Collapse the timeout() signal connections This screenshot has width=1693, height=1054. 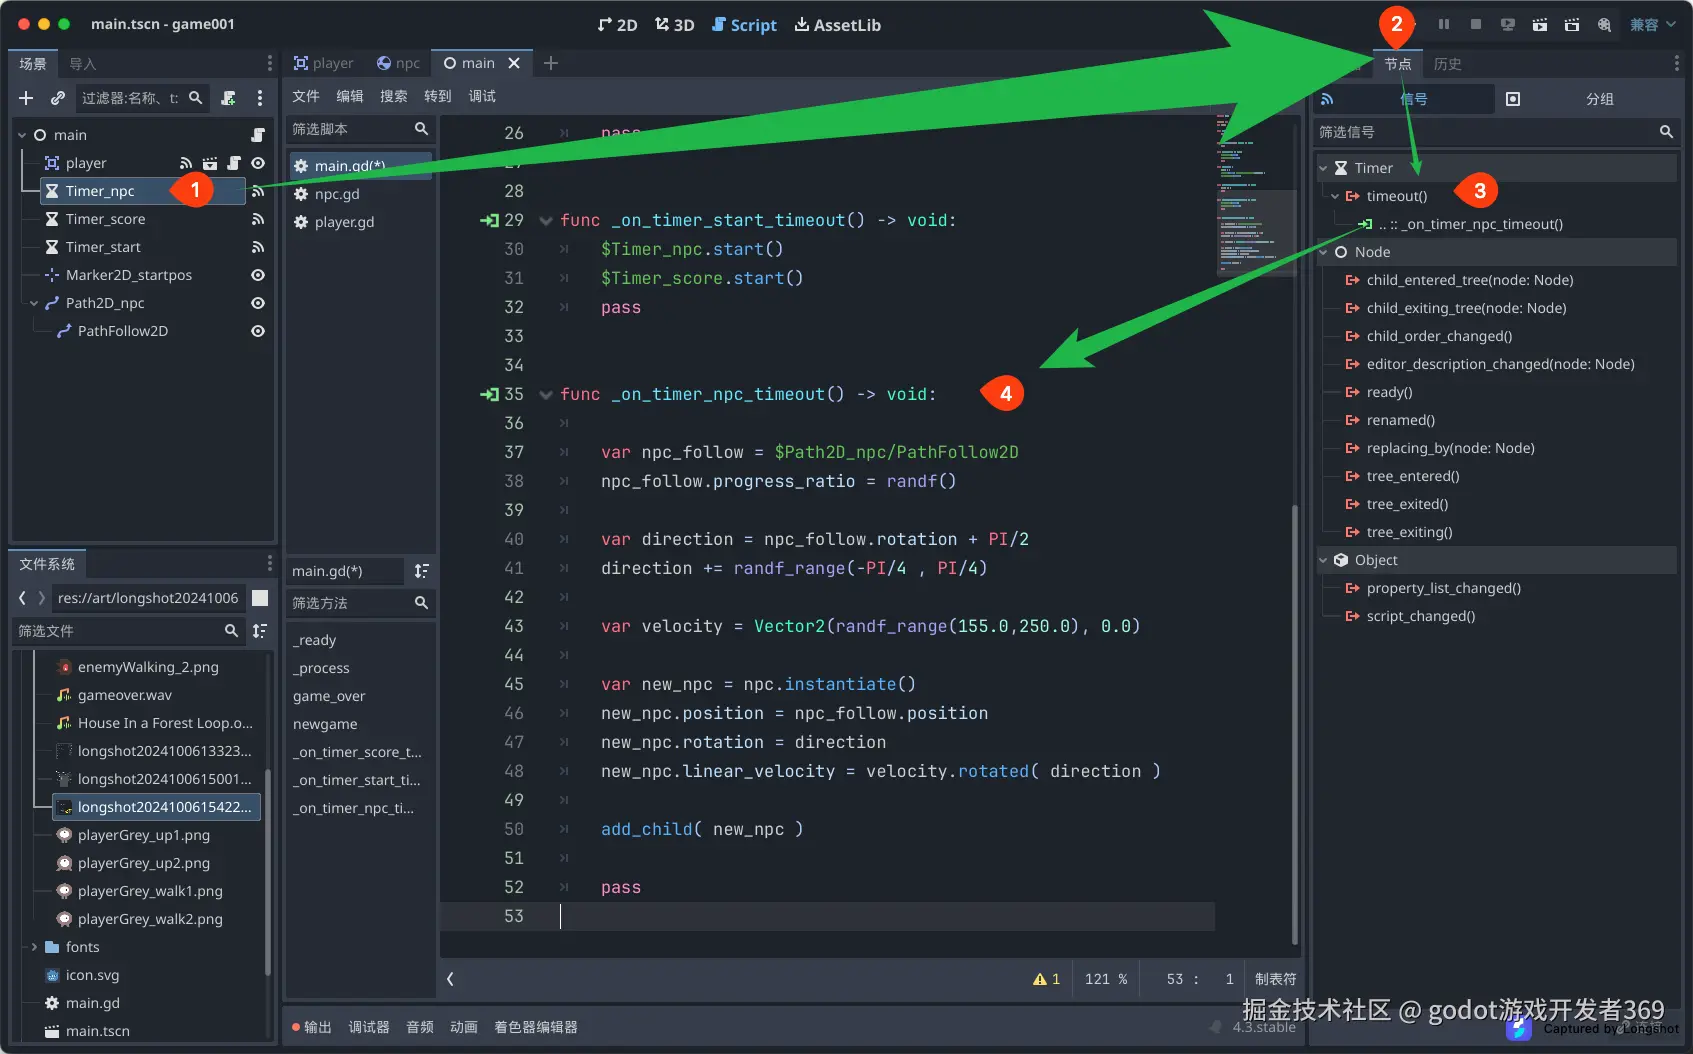tap(1335, 196)
